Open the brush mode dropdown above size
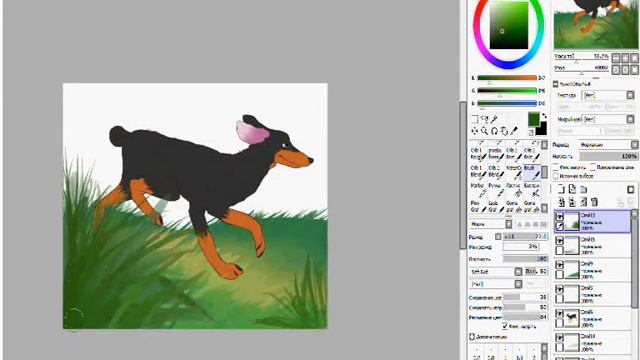The height and width of the screenshot is (360, 640). pyautogui.click(x=491, y=224)
